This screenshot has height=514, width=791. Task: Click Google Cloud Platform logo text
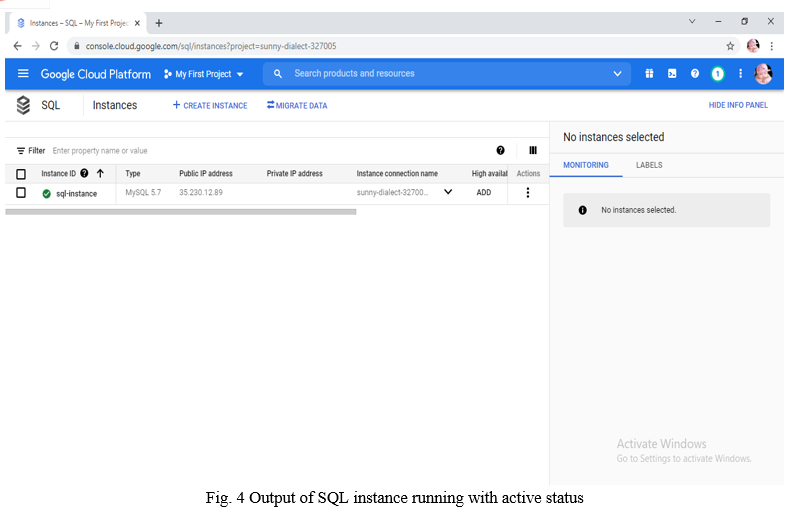click(x=95, y=74)
